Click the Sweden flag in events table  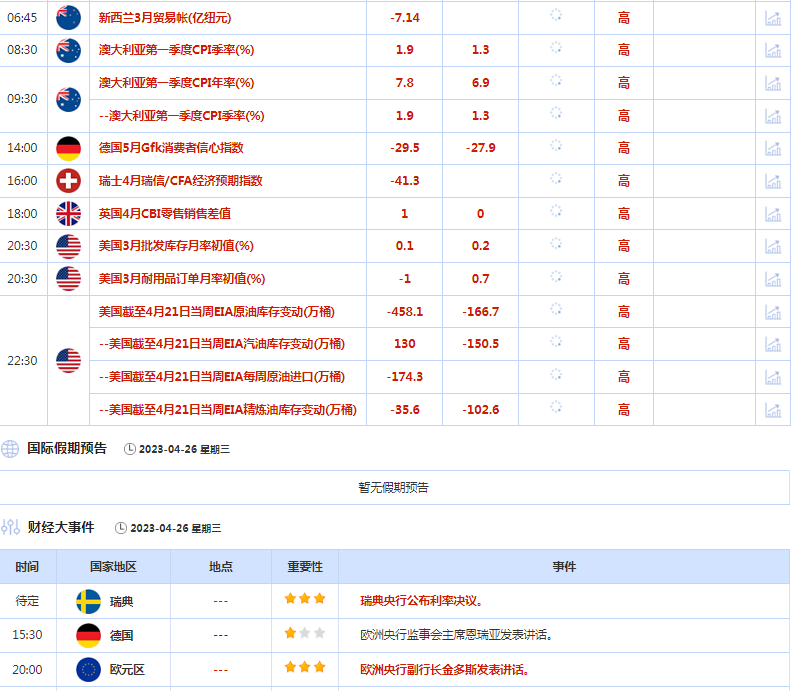pos(88,601)
